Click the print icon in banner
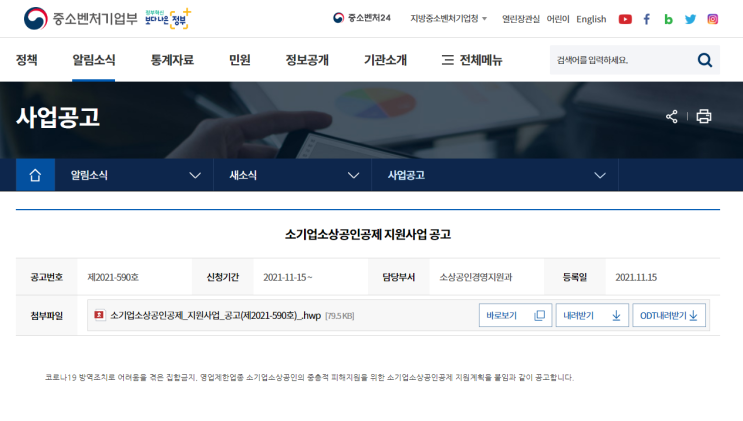The image size is (743, 421). pyautogui.click(x=704, y=117)
